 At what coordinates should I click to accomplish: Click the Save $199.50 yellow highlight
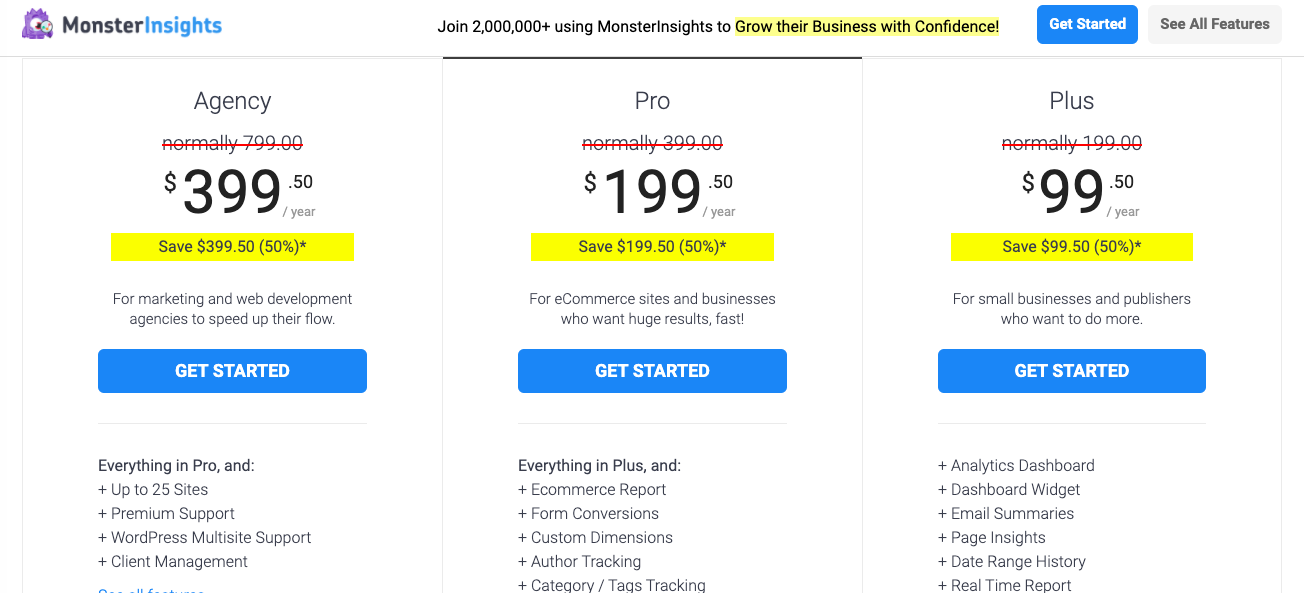(x=652, y=247)
